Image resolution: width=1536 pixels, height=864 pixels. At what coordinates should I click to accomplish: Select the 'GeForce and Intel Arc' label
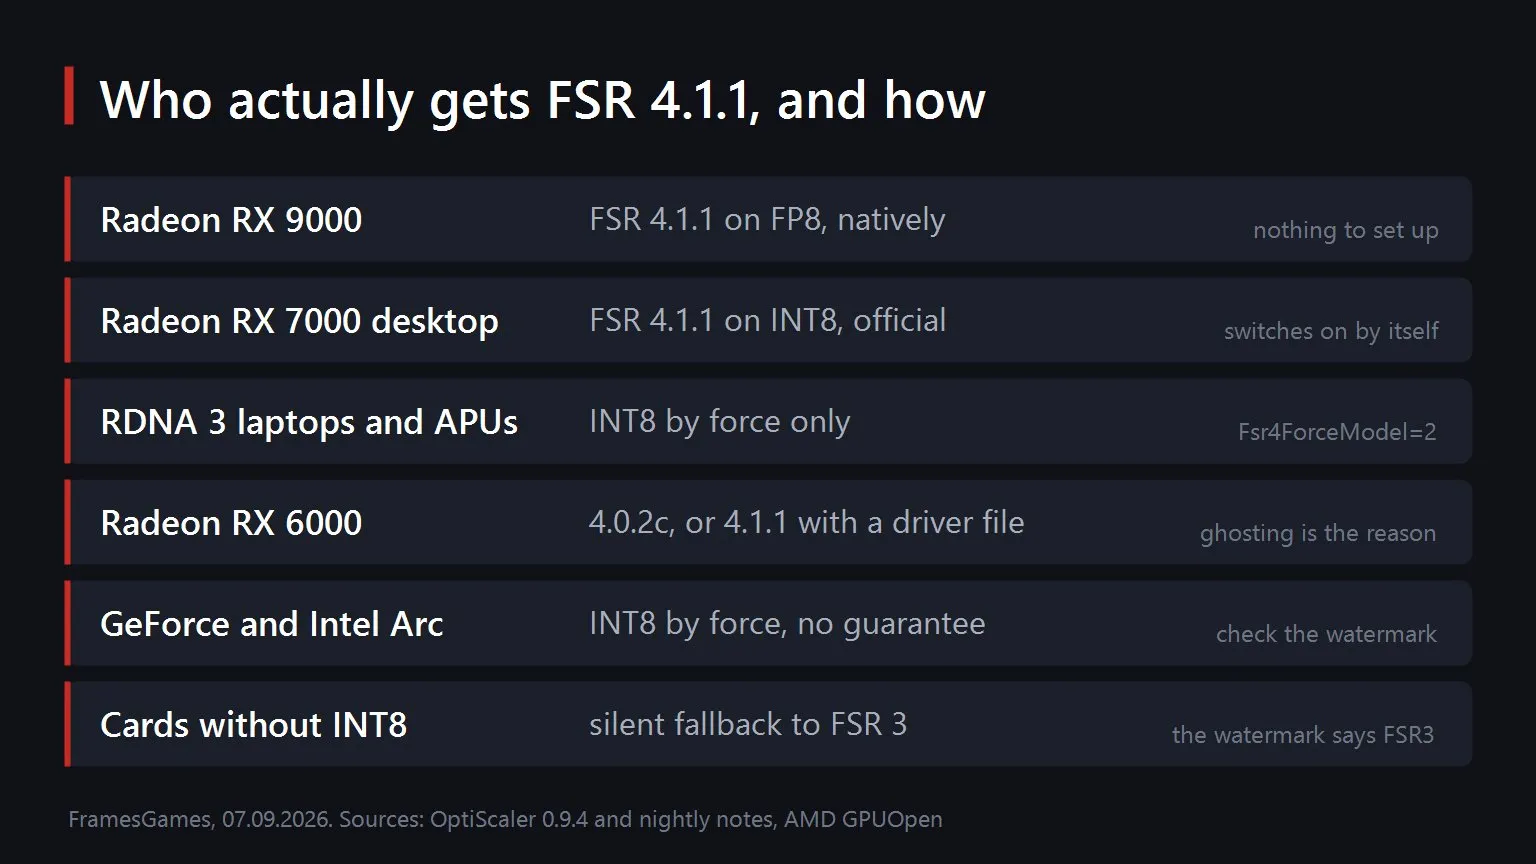[x=271, y=624]
